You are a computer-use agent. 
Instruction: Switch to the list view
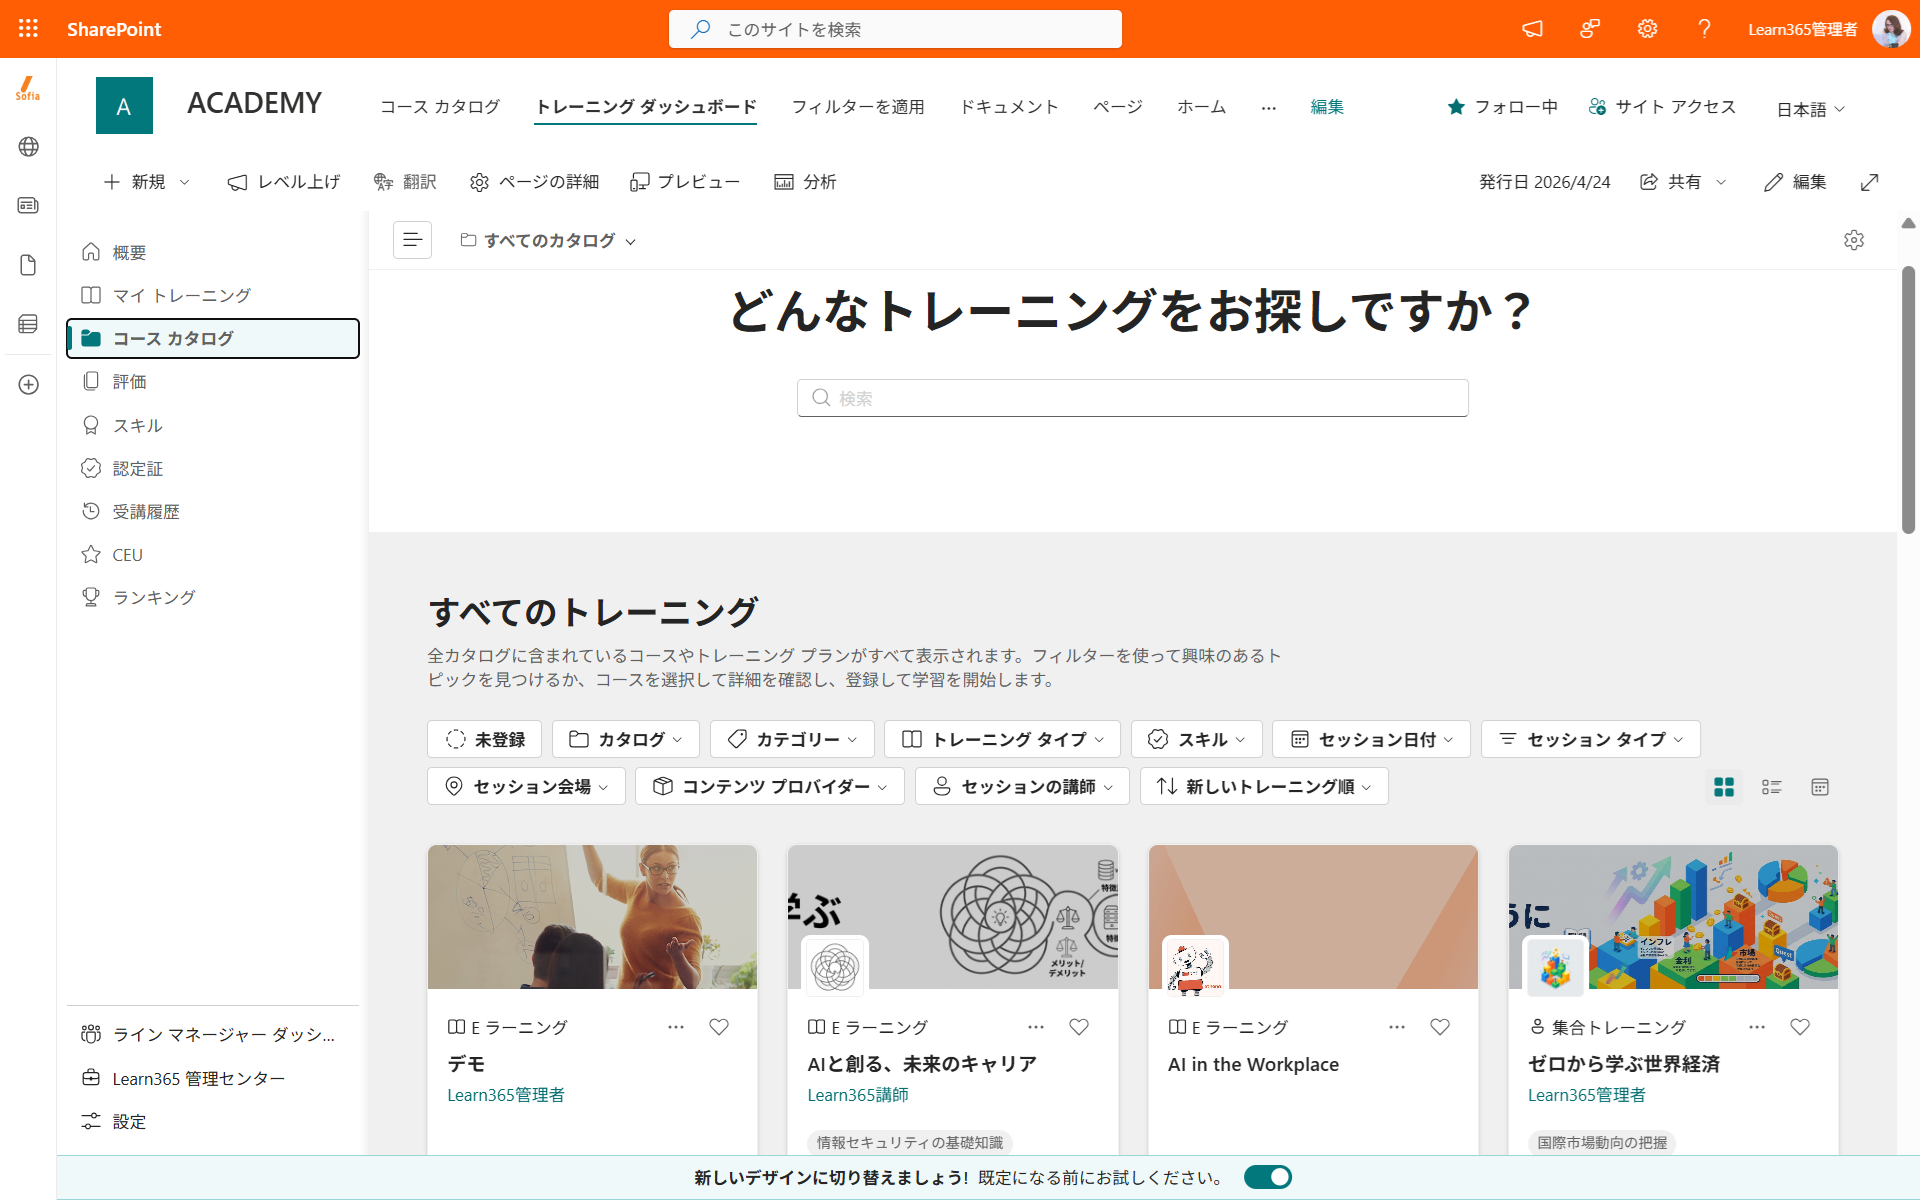pyautogui.click(x=1772, y=787)
